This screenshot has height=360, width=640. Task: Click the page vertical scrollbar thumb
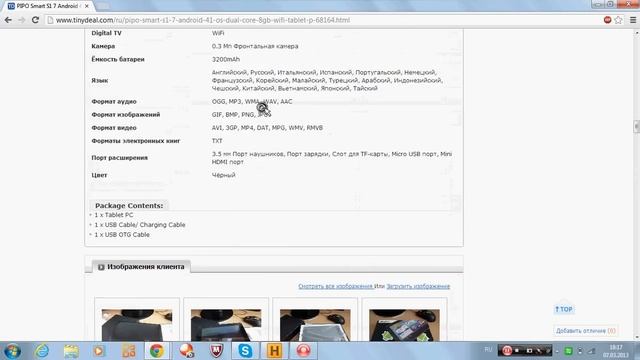point(636,127)
